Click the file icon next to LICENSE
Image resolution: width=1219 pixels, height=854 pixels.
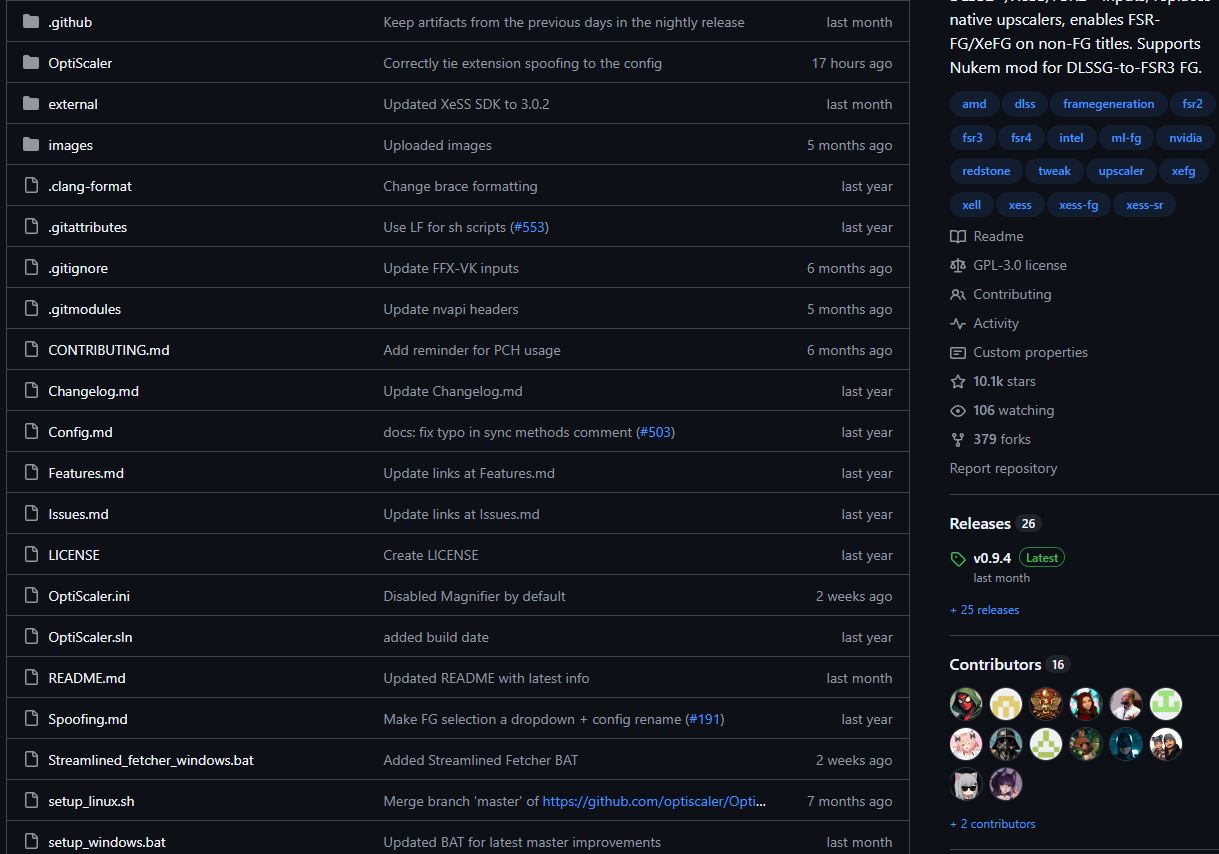(x=30, y=555)
